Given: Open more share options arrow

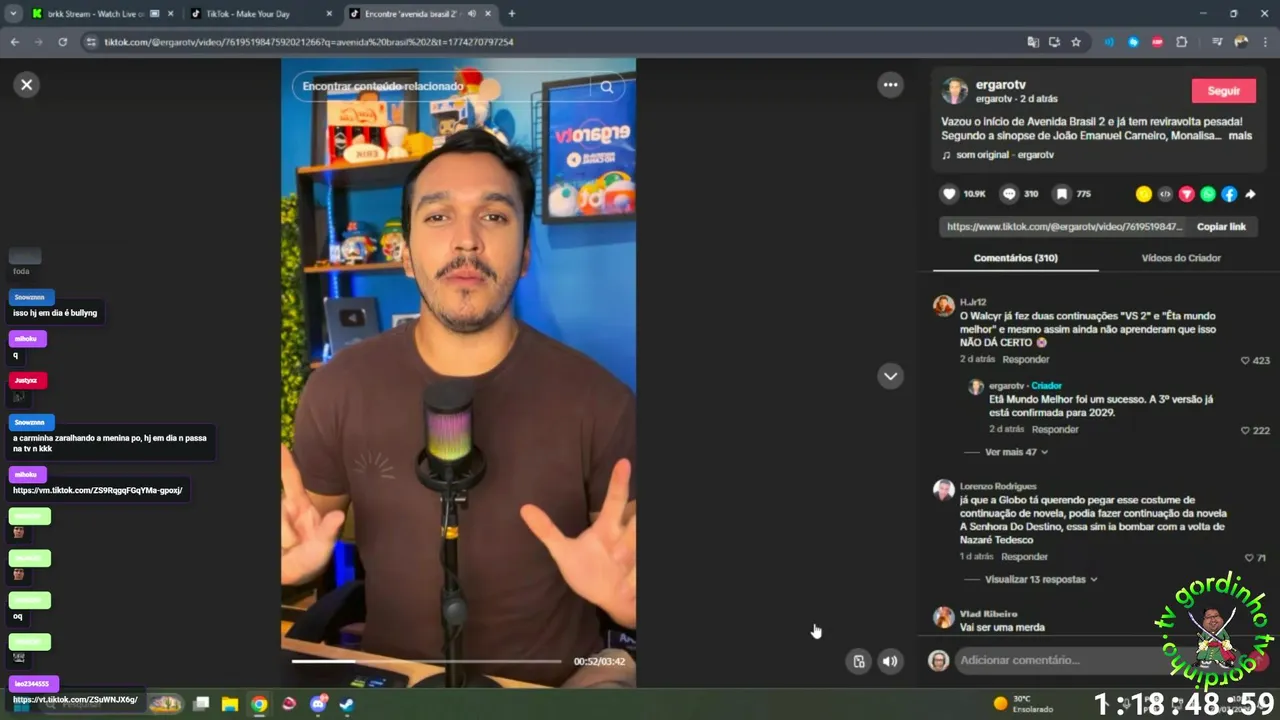Looking at the screenshot, I should click(x=1250, y=194).
